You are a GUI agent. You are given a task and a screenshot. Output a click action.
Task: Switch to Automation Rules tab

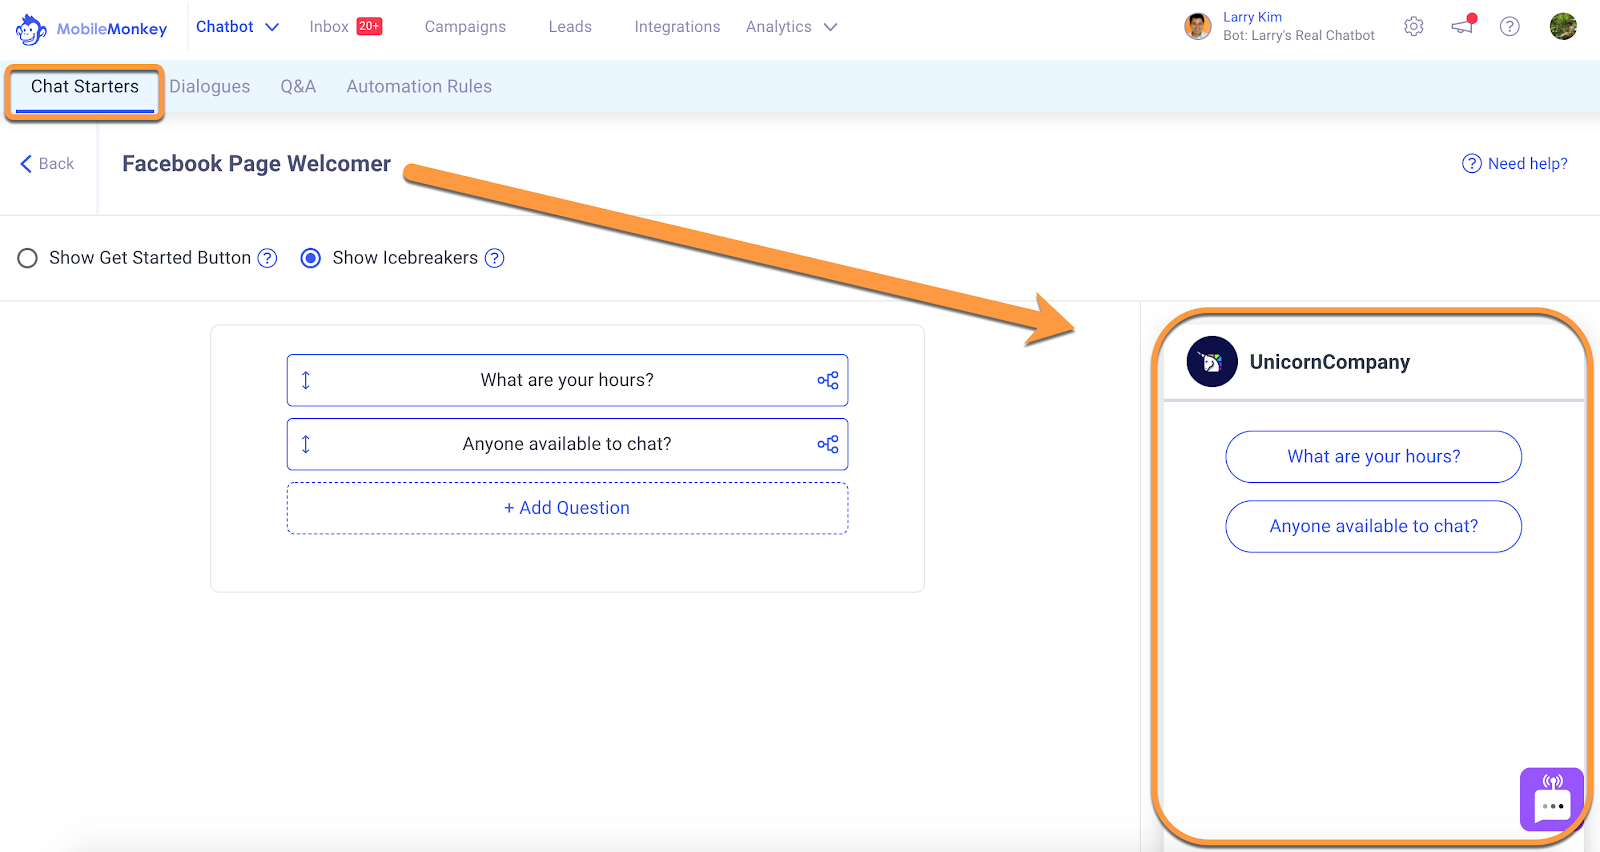[419, 87]
